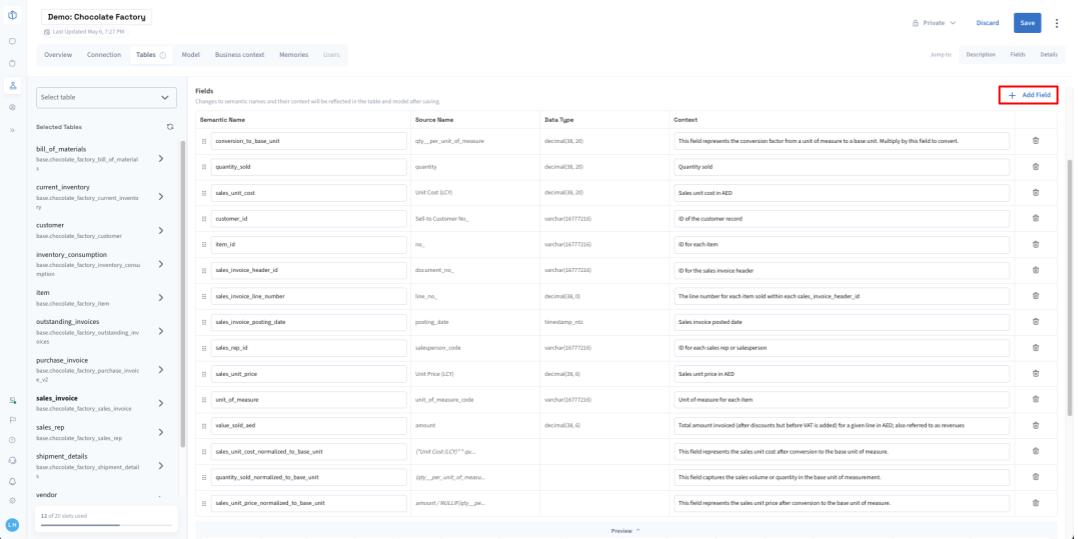
Task: Grab drag handle of customer_id row
Action: tap(203, 218)
